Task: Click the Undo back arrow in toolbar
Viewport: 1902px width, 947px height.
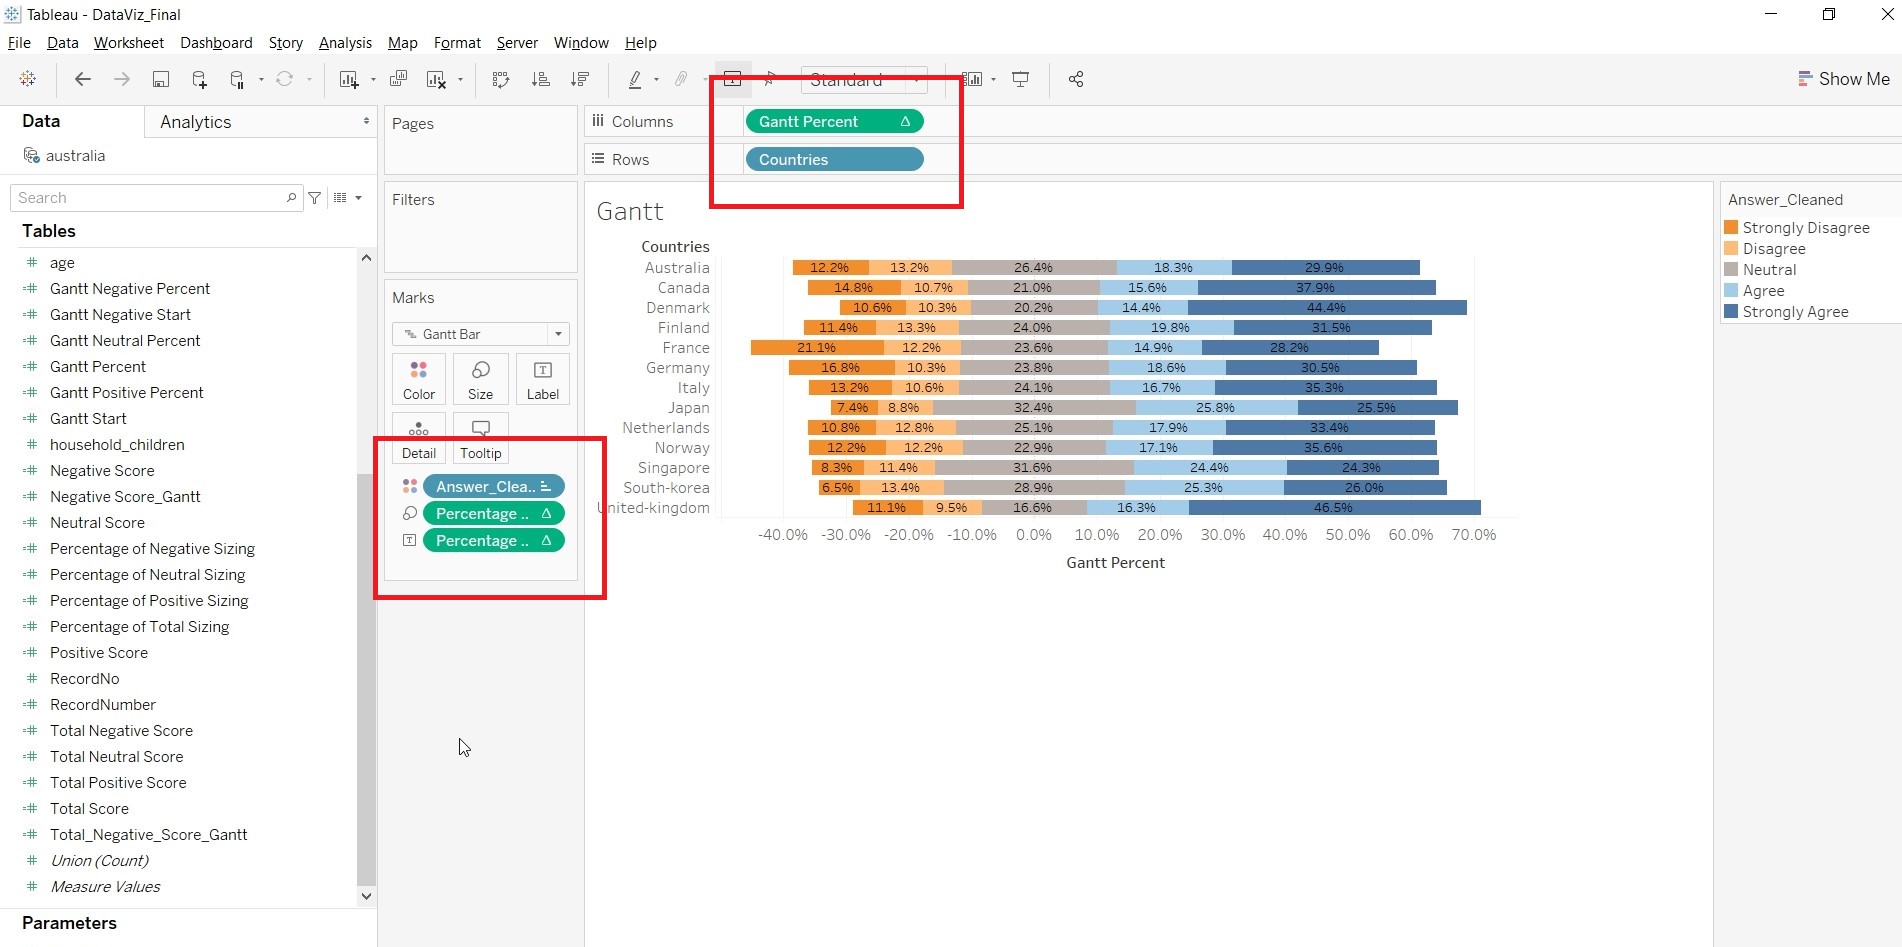Action: 83,79
